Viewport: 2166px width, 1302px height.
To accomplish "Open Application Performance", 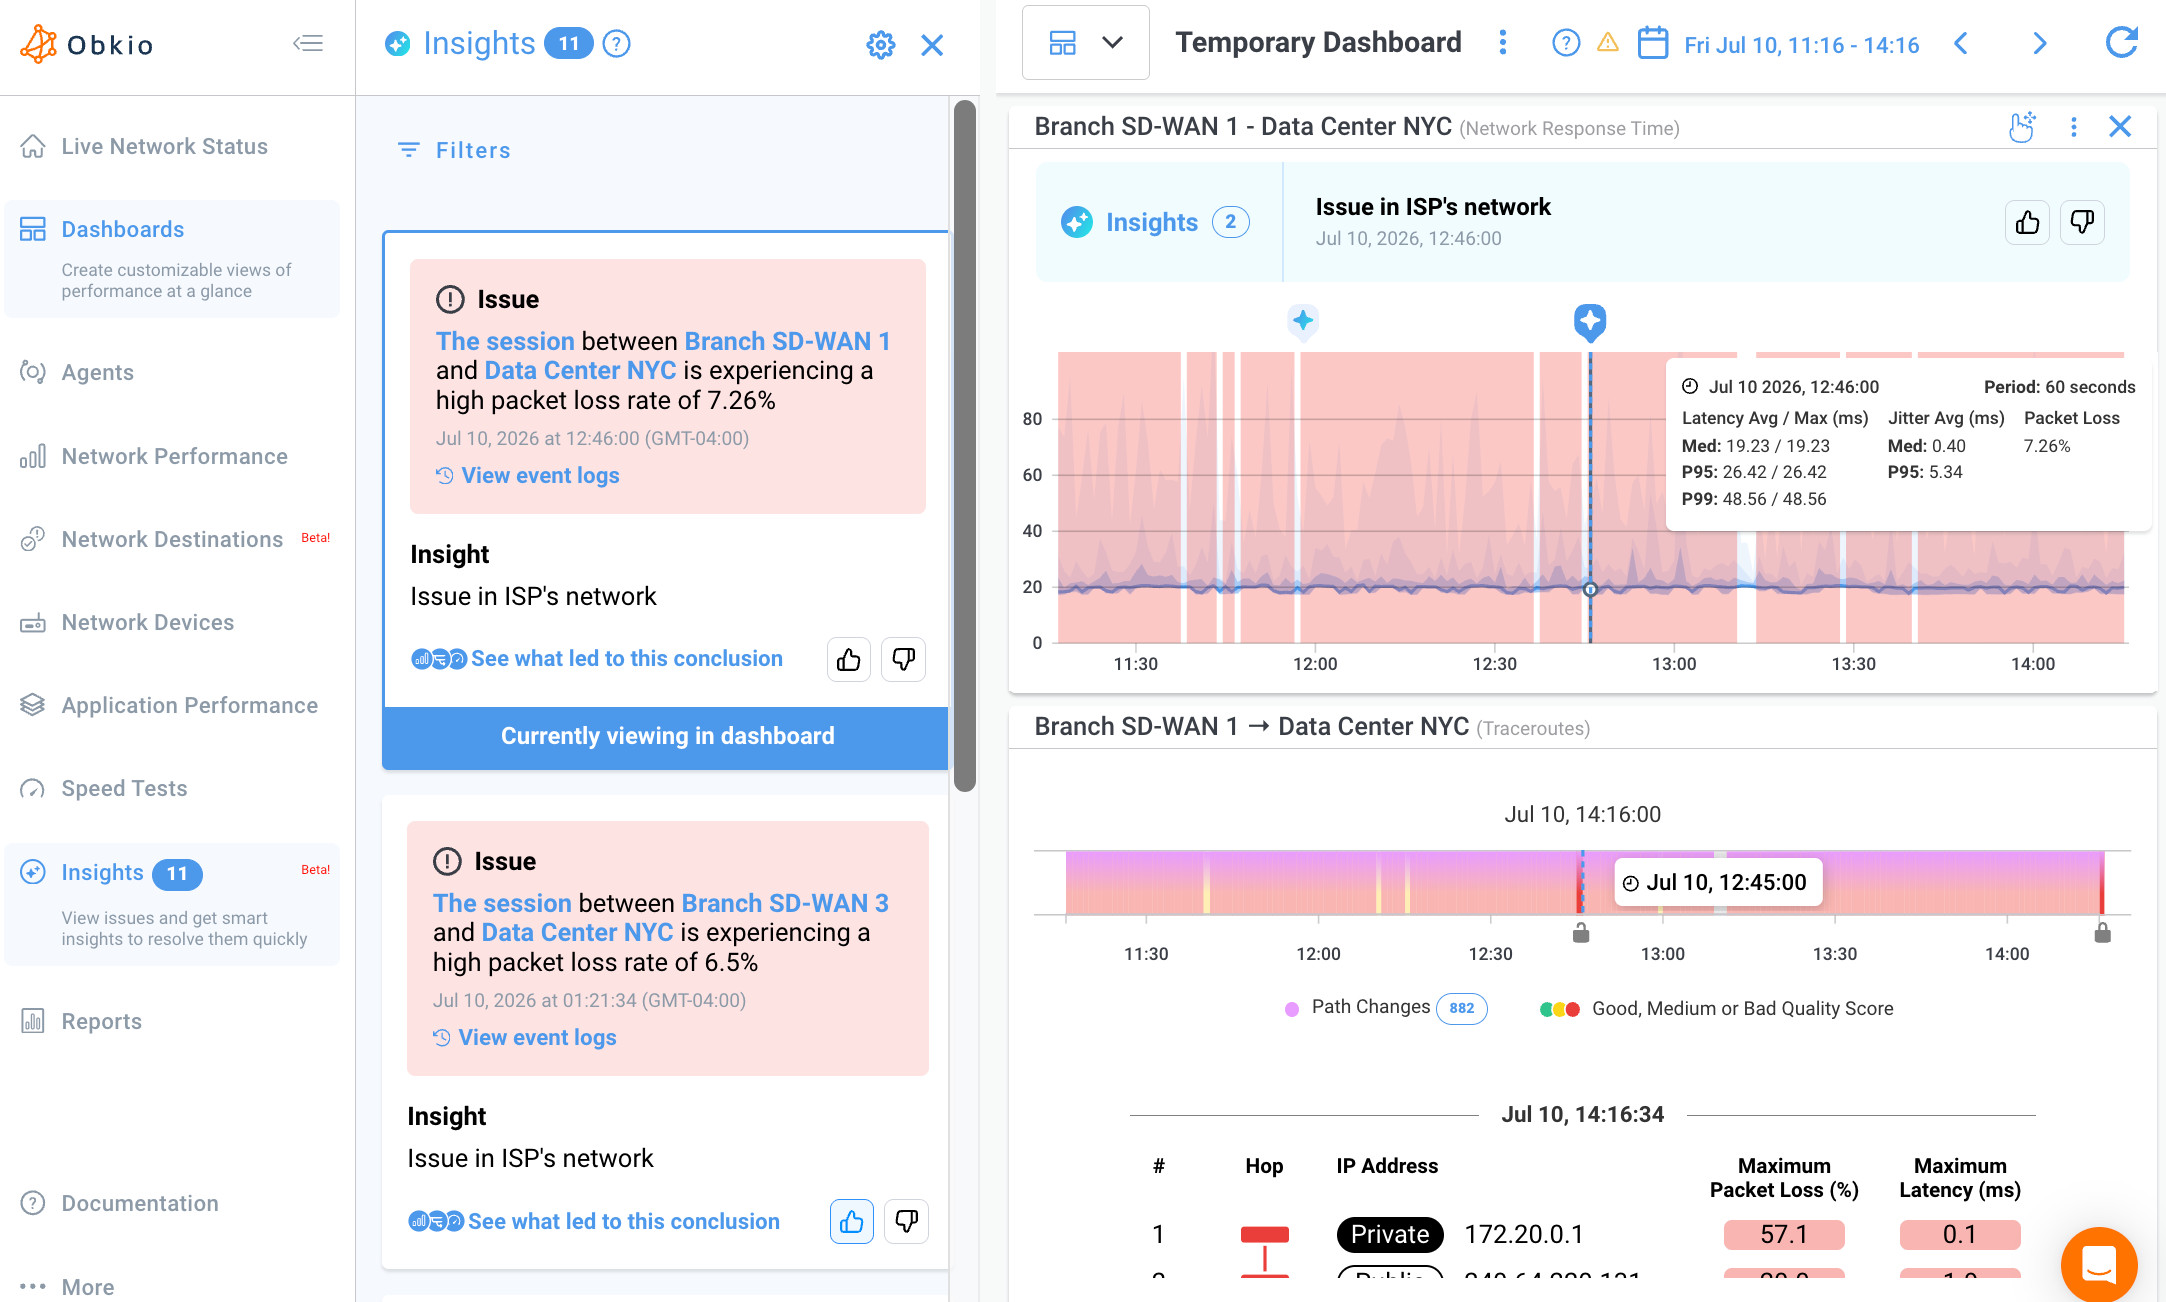I will [189, 705].
